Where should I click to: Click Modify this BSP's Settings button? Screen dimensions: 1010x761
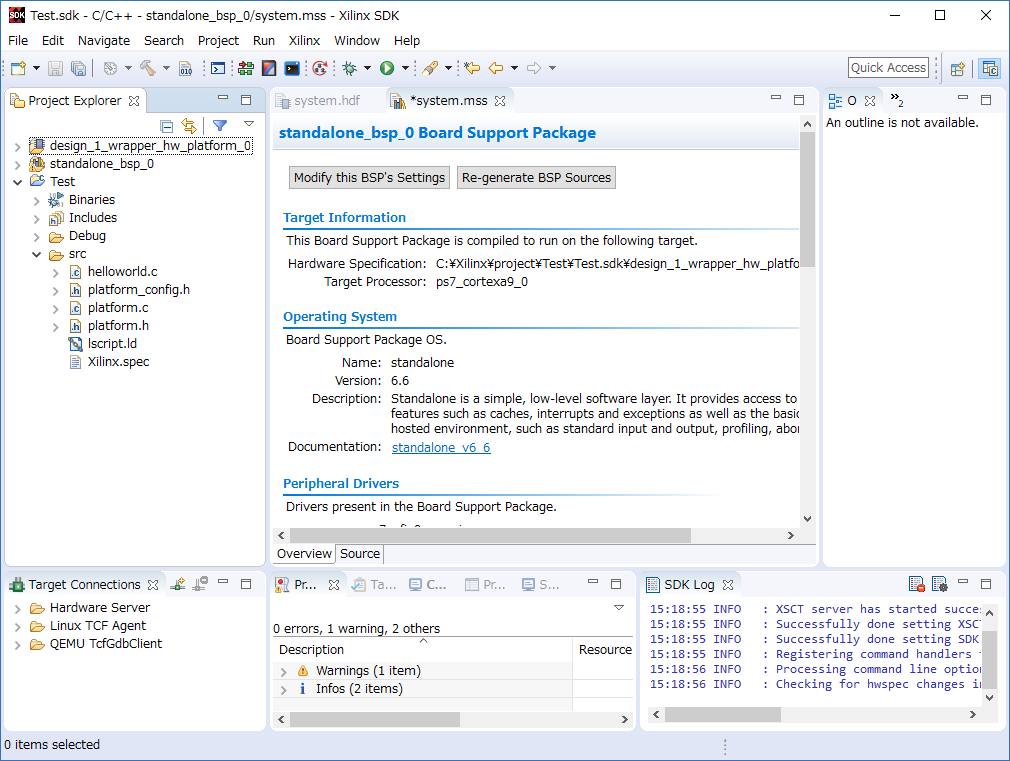click(369, 177)
